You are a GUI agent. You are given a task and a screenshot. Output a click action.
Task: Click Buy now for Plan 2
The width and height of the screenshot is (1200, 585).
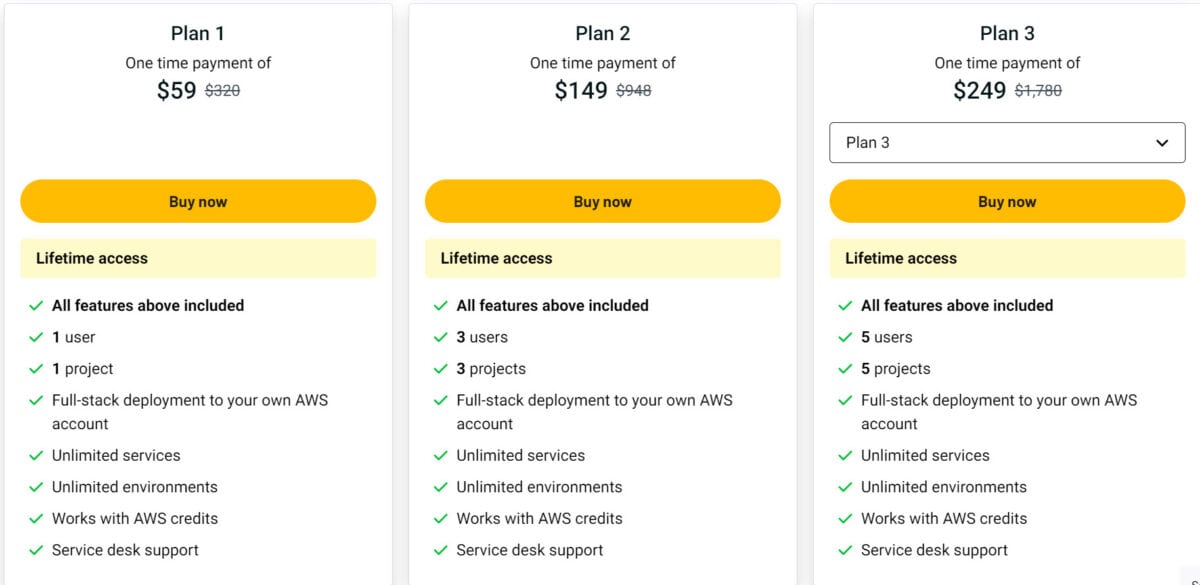pos(602,201)
